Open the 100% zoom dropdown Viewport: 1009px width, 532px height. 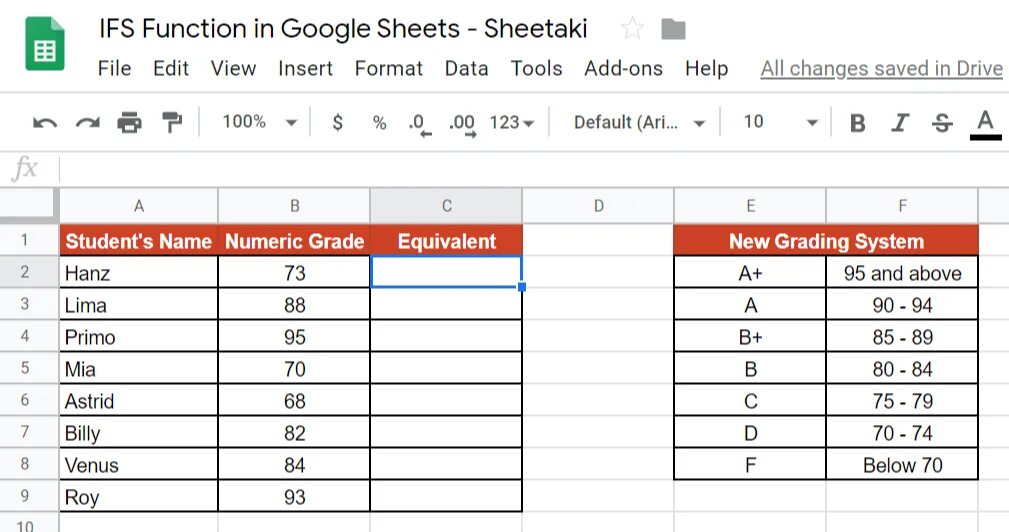(259, 122)
